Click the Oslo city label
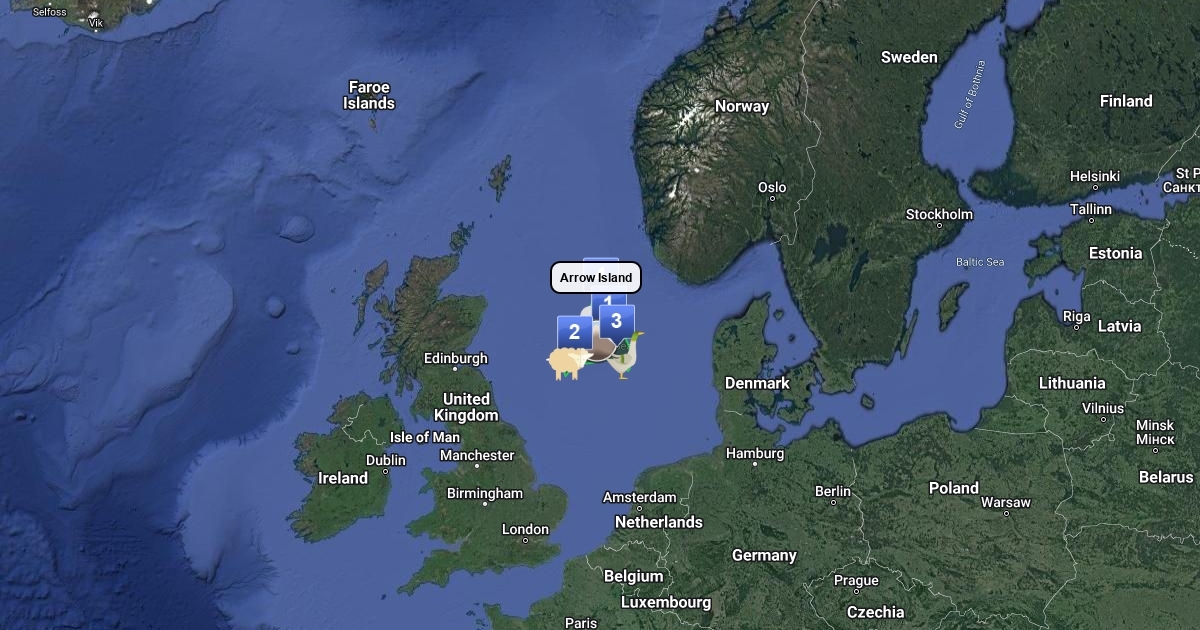 point(772,187)
